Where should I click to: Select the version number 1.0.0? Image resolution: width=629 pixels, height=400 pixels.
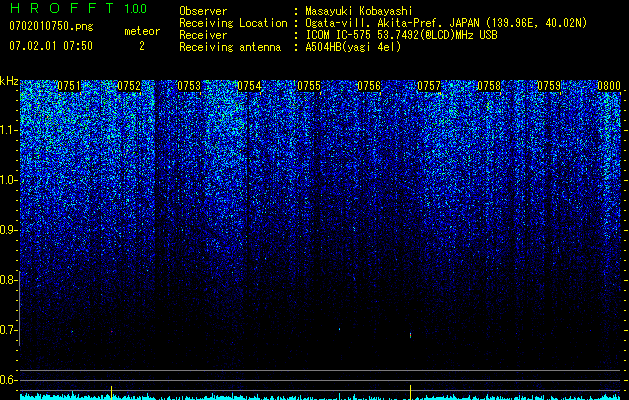pos(136,8)
